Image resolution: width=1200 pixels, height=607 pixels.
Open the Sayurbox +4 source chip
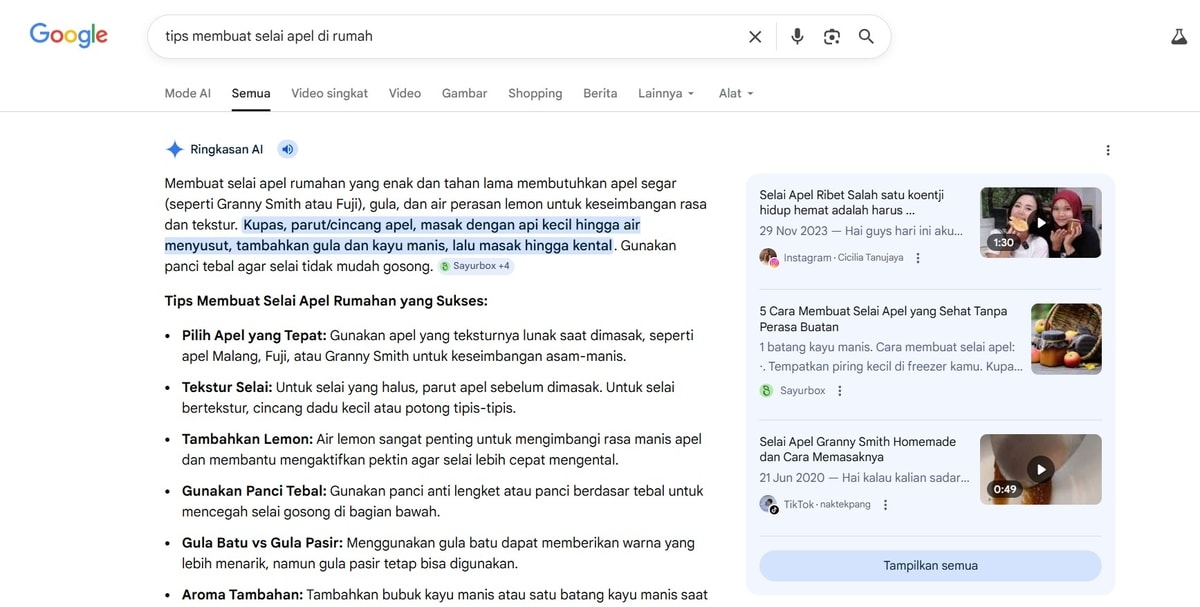[475, 265]
